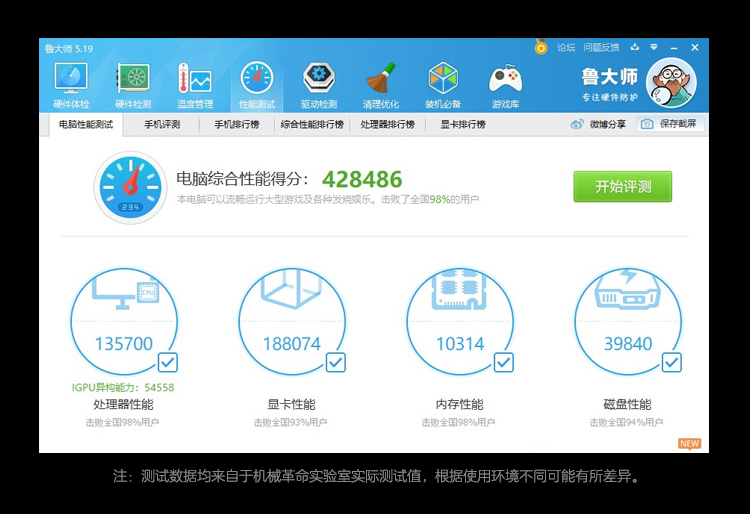
Task: Click the 鲁大师 5.19 window title
Action: click(x=69, y=49)
